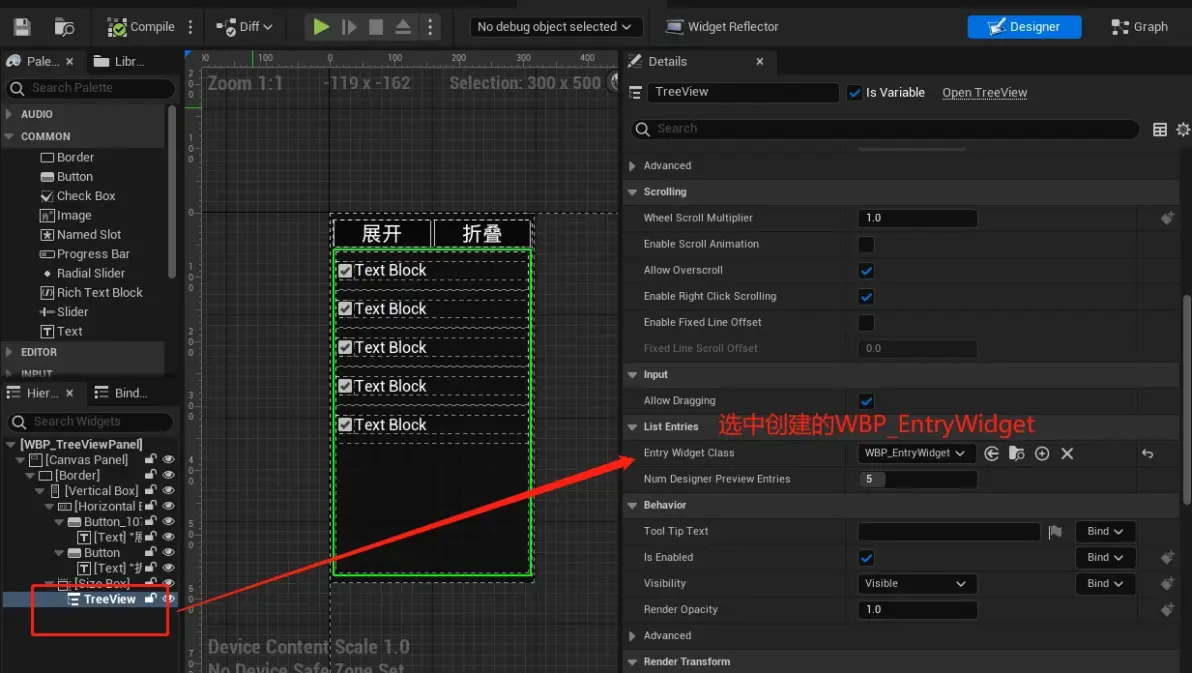Open the debug object selector dropdown
1192x673 pixels.
[x=556, y=27]
